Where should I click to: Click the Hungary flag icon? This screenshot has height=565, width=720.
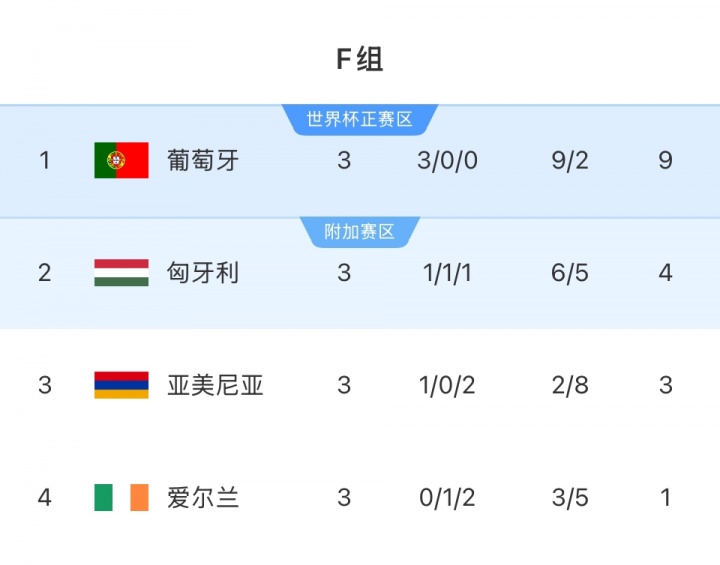click(121, 273)
